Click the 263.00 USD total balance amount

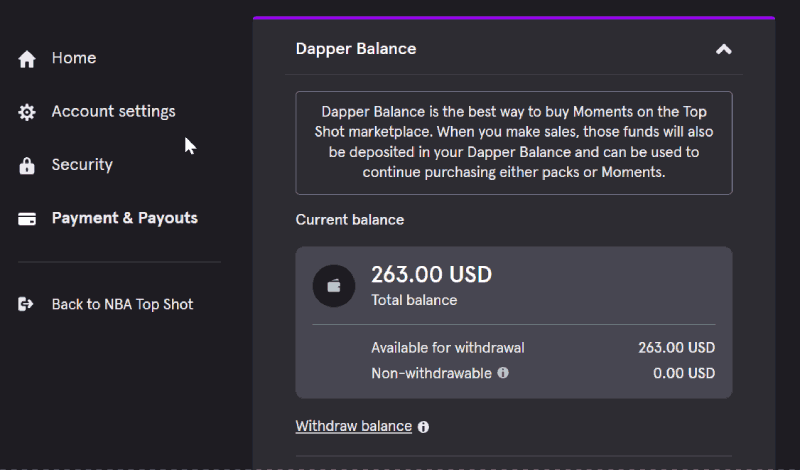[x=432, y=275]
